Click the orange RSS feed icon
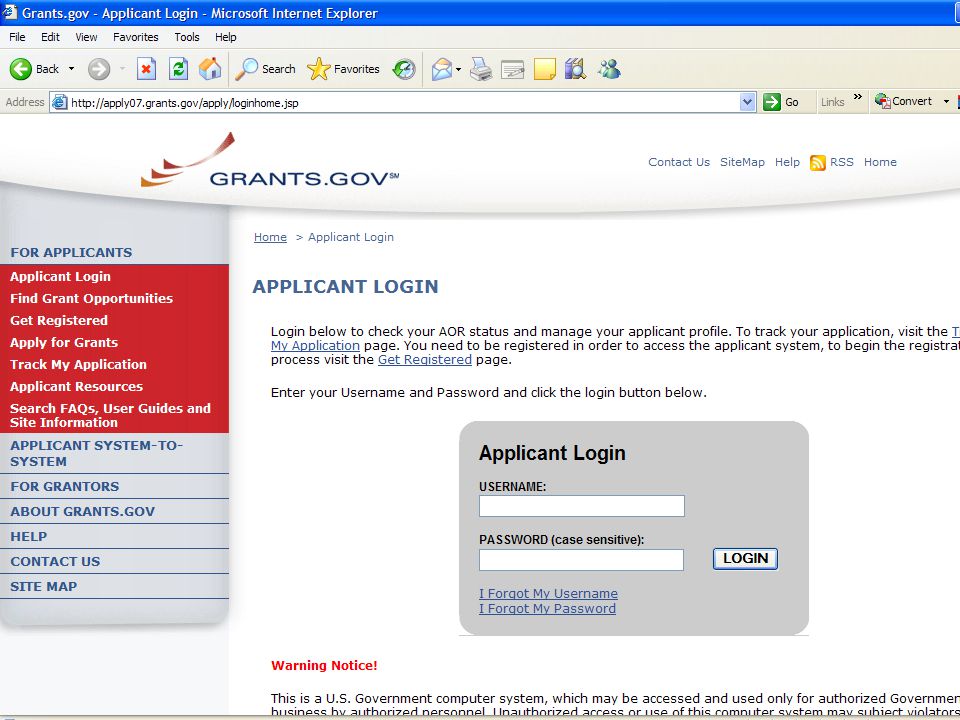960x720 pixels. [817, 163]
